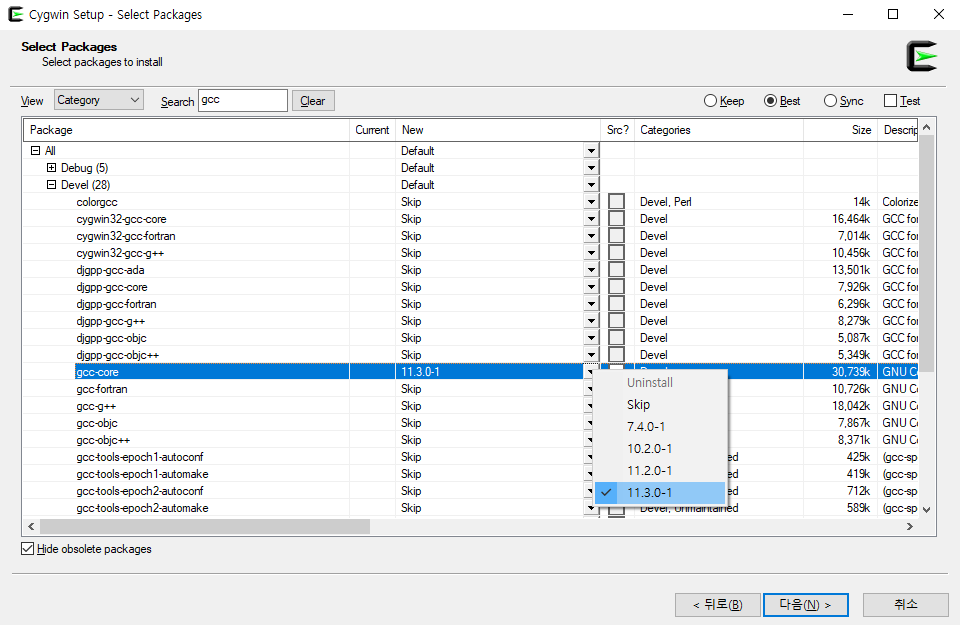Screen dimensions: 960x625
Task: Check the Src box for djgpp-gcc-objc++
Action: pyautogui.click(x=617, y=354)
